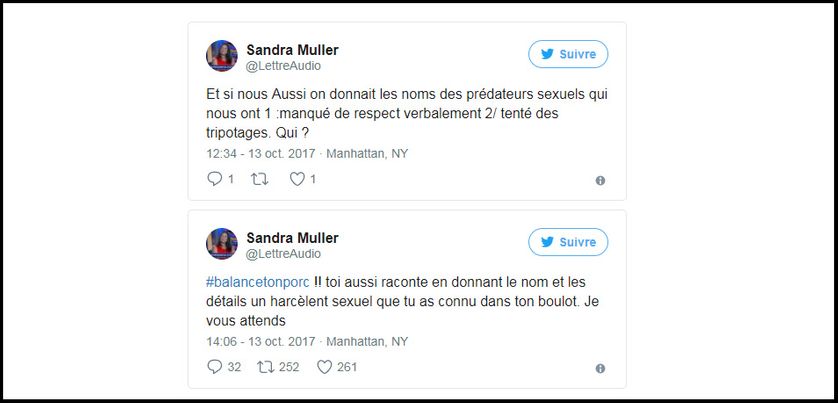Screen dimensions: 838x403
Task: Retweet the tweet with 252 retweets
Action: (x=265, y=367)
